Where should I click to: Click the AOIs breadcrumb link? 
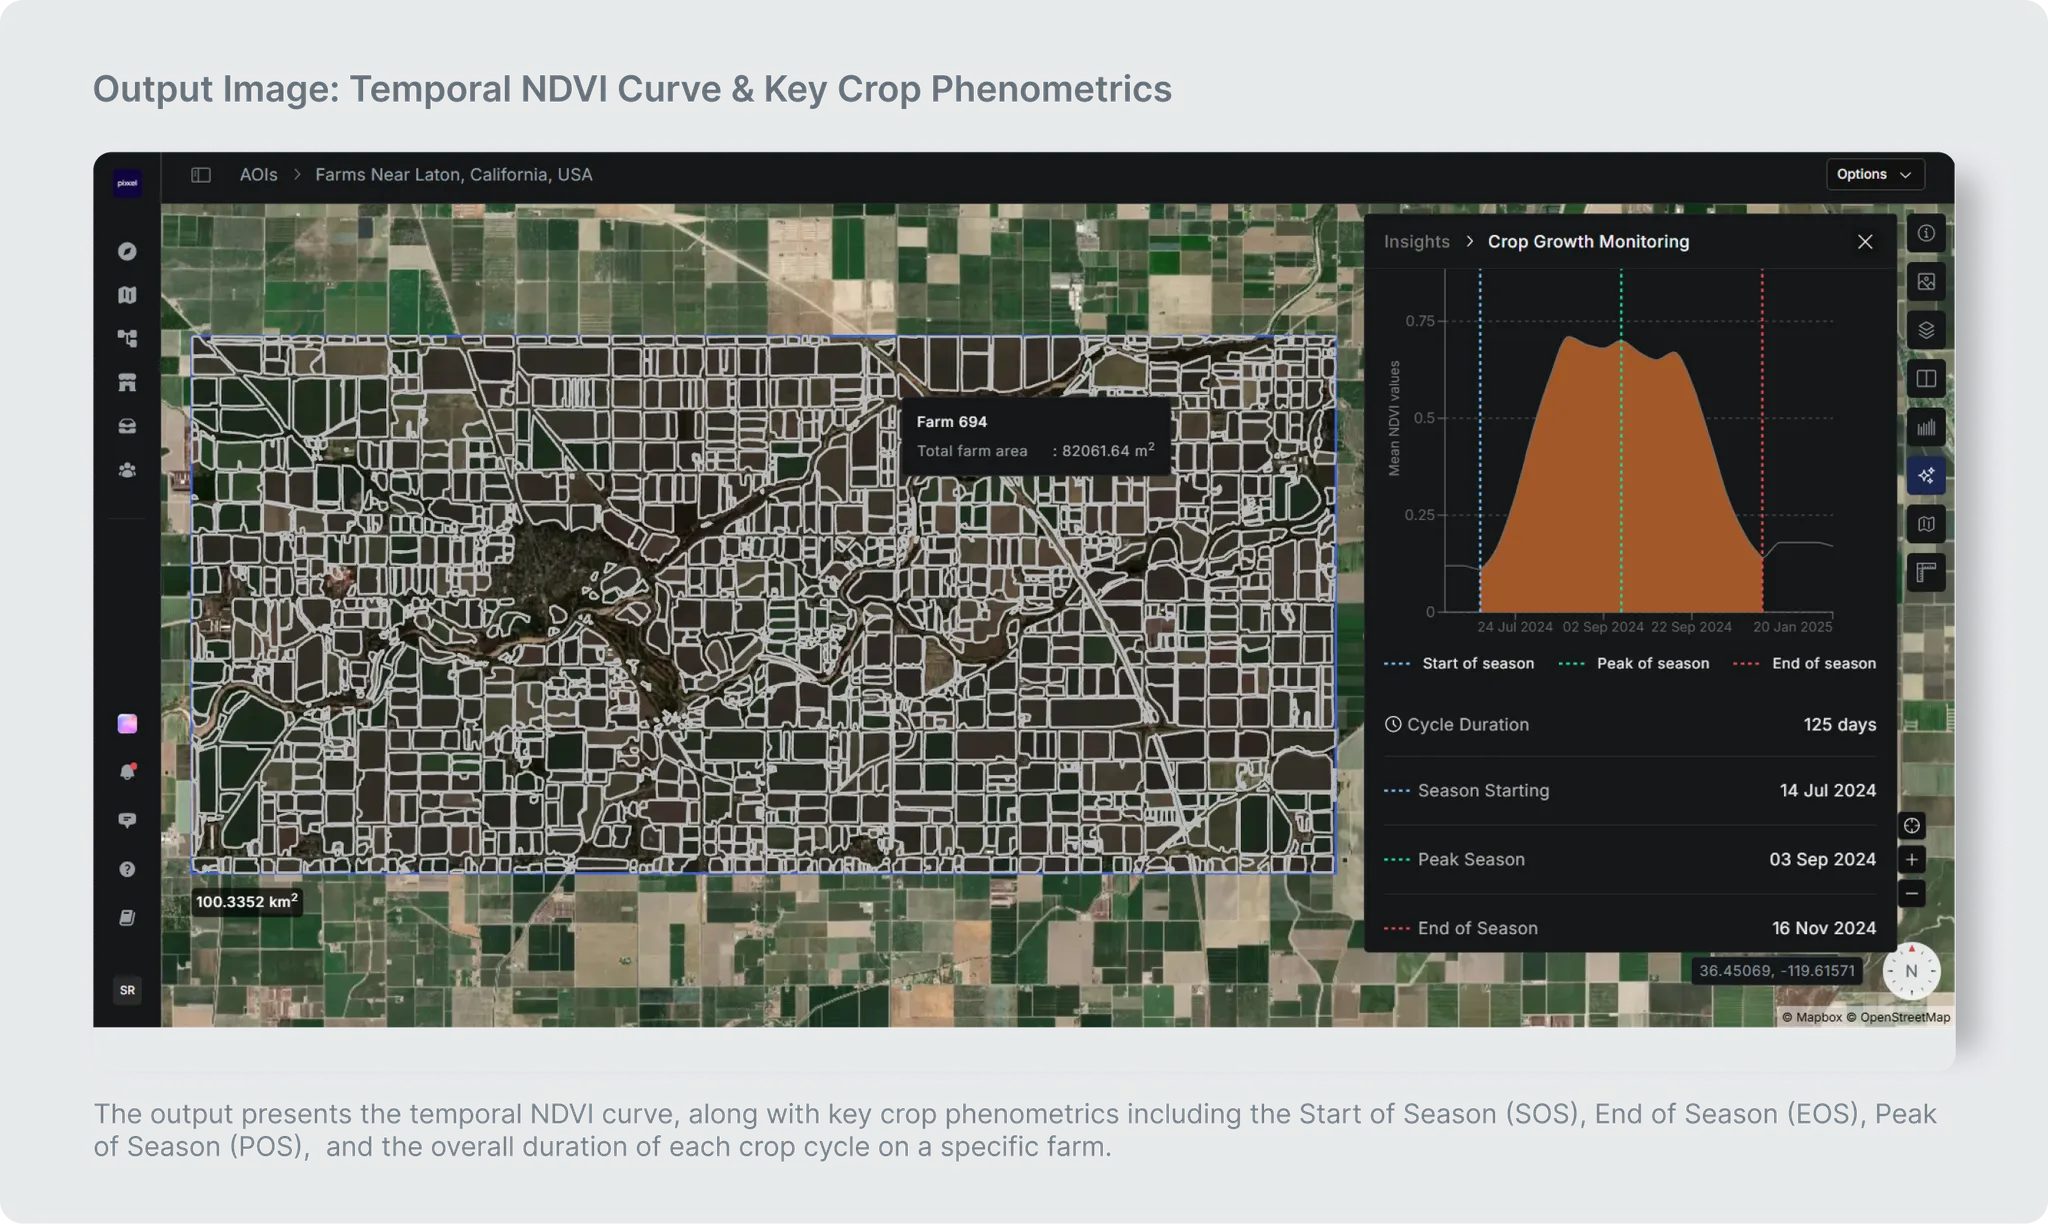coord(258,175)
